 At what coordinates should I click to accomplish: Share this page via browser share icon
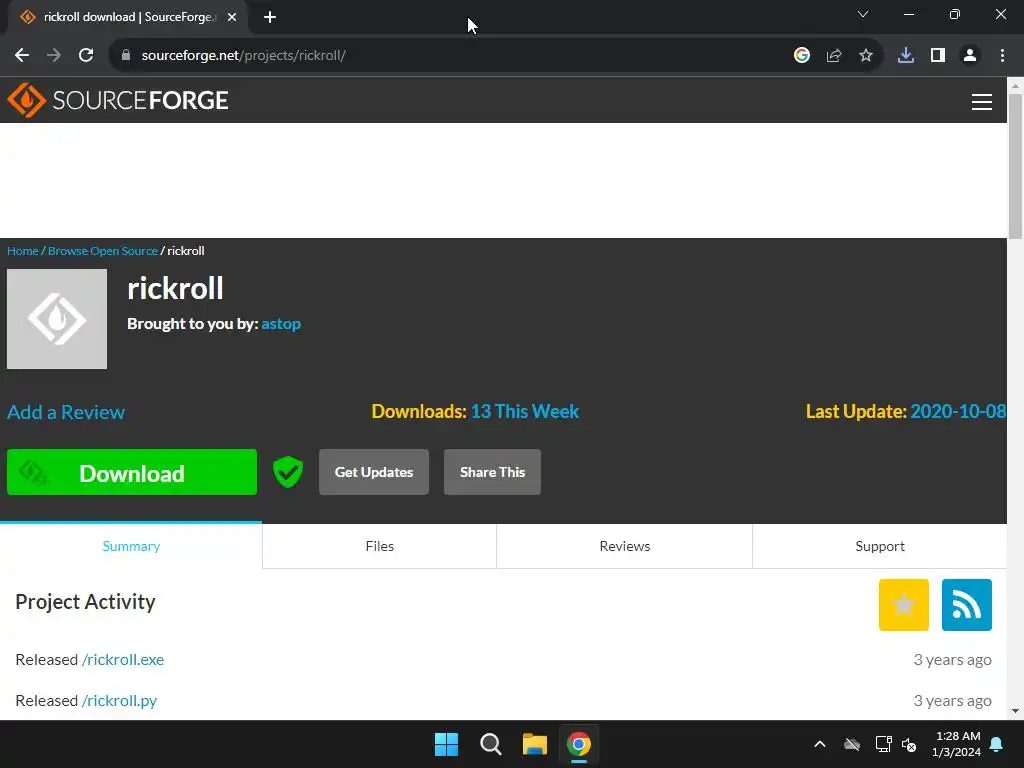tap(834, 55)
